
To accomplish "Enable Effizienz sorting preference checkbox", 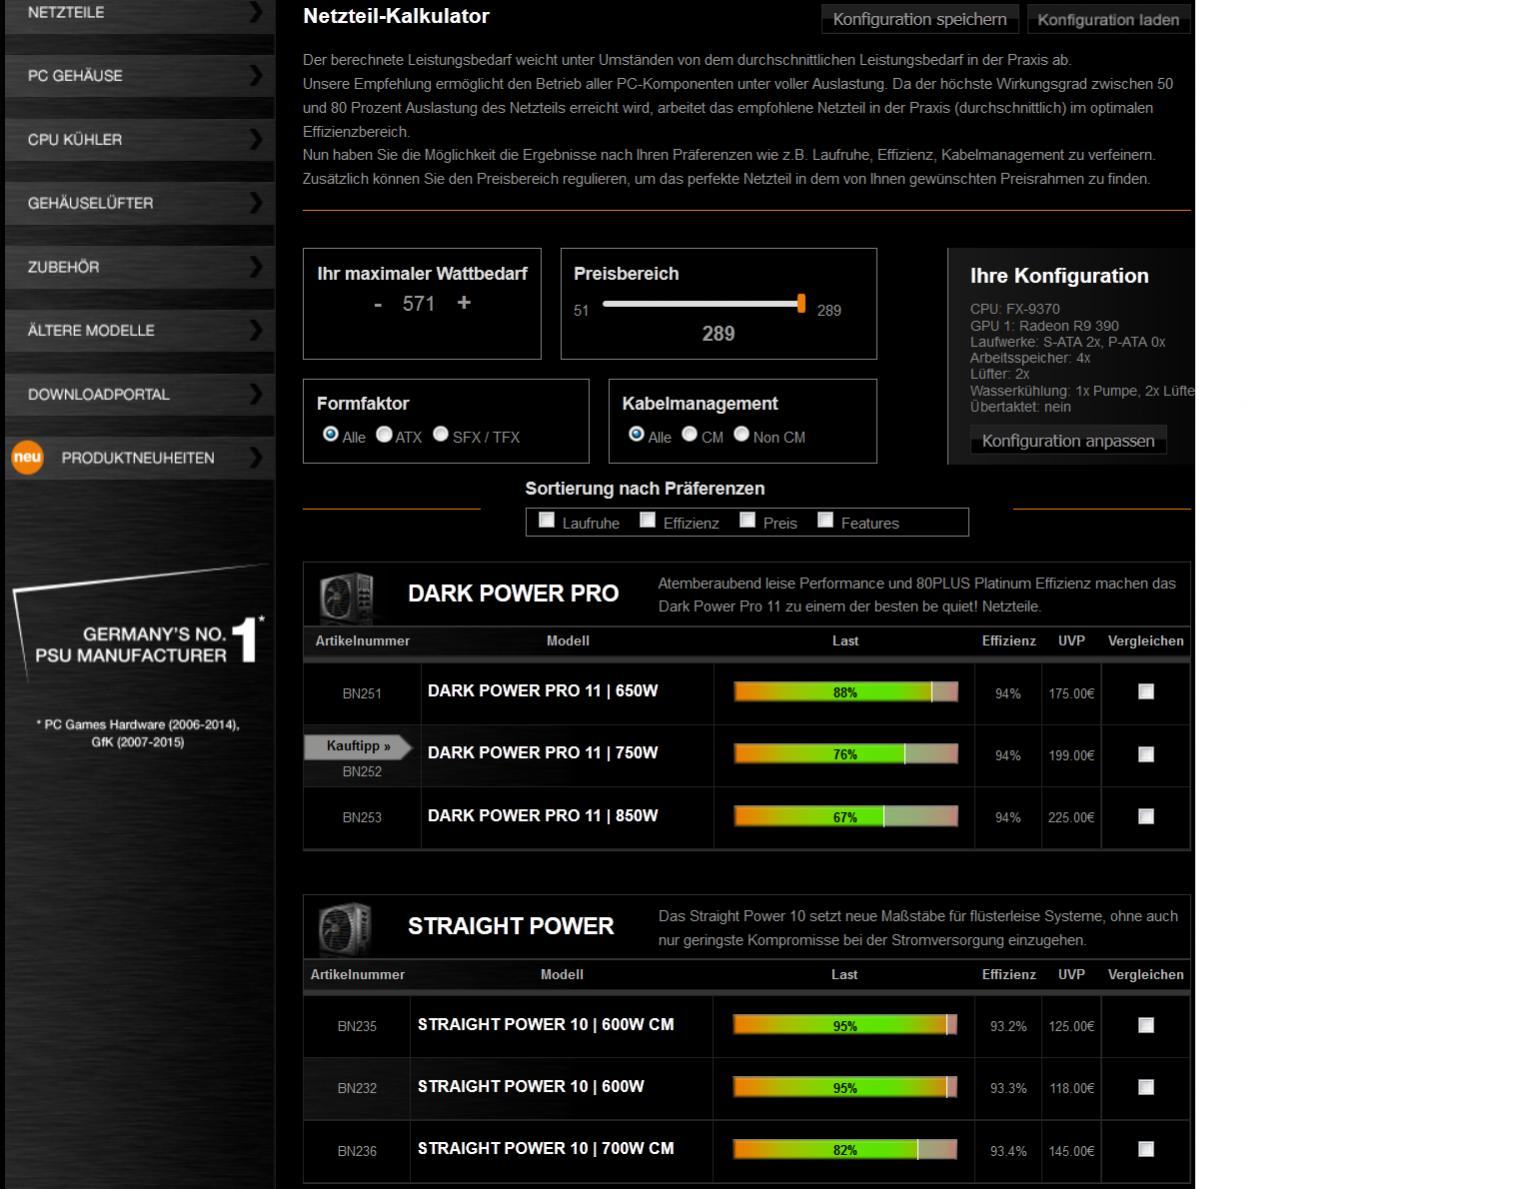I will pyautogui.click(x=647, y=520).
